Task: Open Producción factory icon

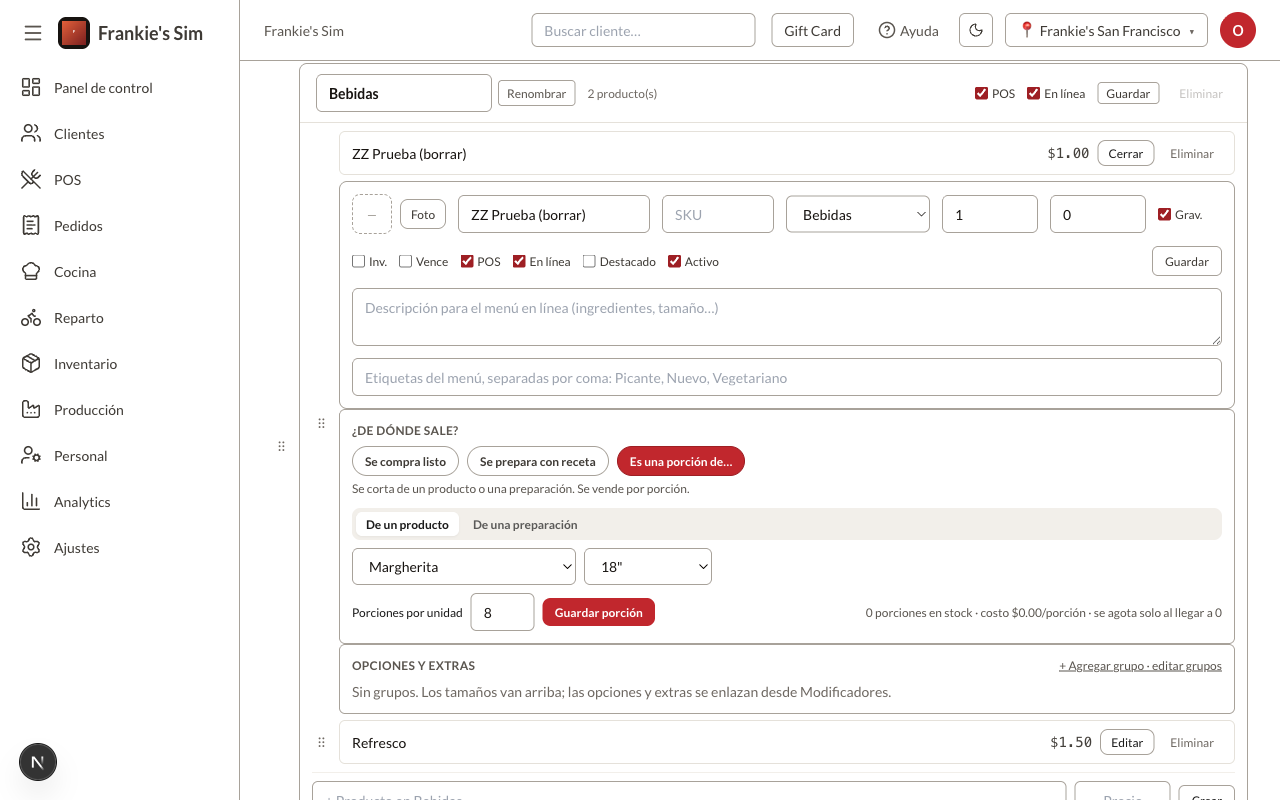Action: click(31, 410)
